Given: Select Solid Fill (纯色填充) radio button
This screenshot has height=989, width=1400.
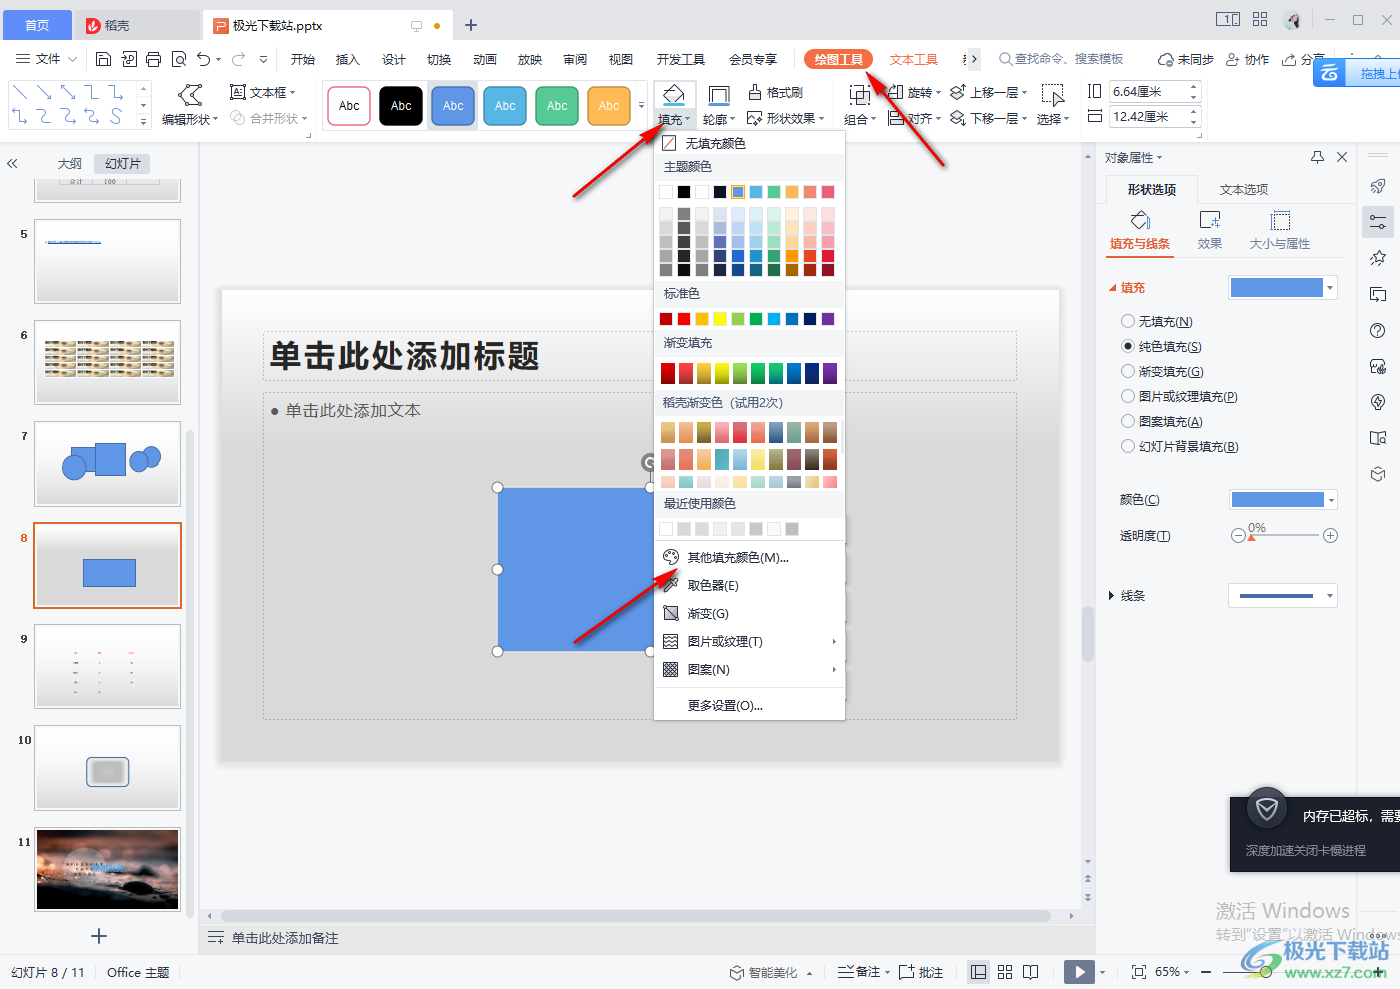Looking at the screenshot, I should click(x=1128, y=346).
